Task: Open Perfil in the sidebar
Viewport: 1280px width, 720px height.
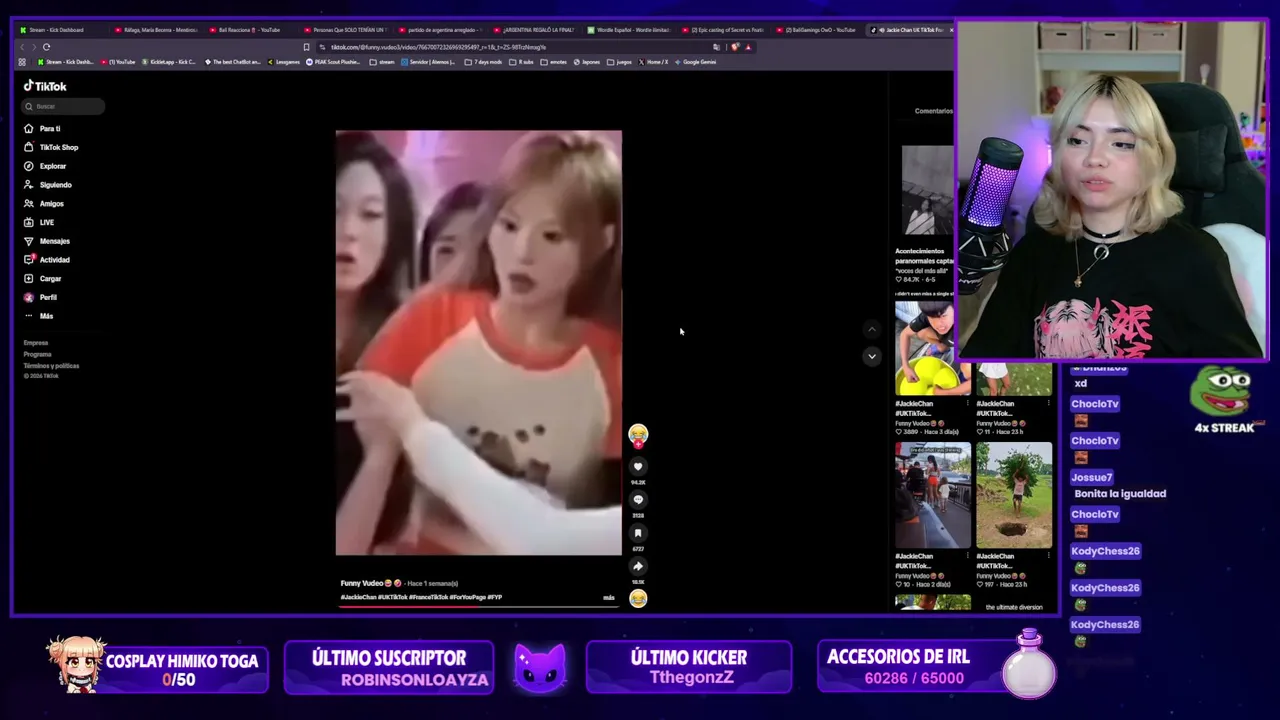Action: (41, 297)
